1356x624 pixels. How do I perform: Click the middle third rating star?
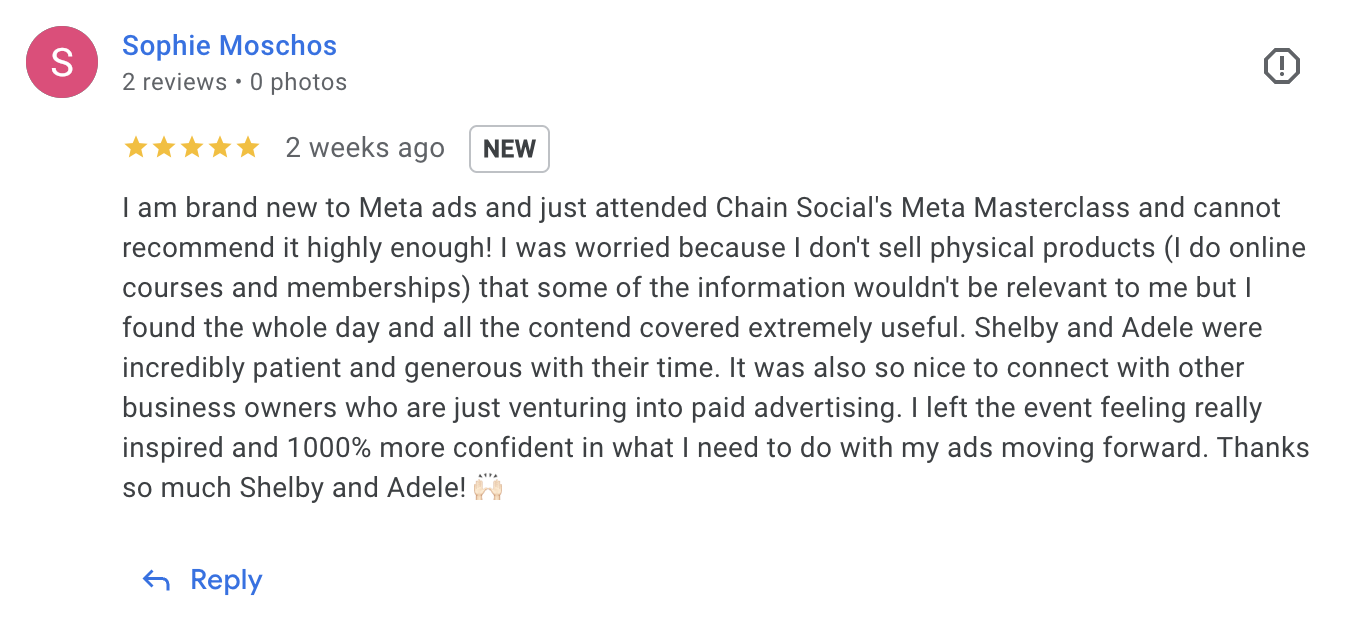coord(191,148)
